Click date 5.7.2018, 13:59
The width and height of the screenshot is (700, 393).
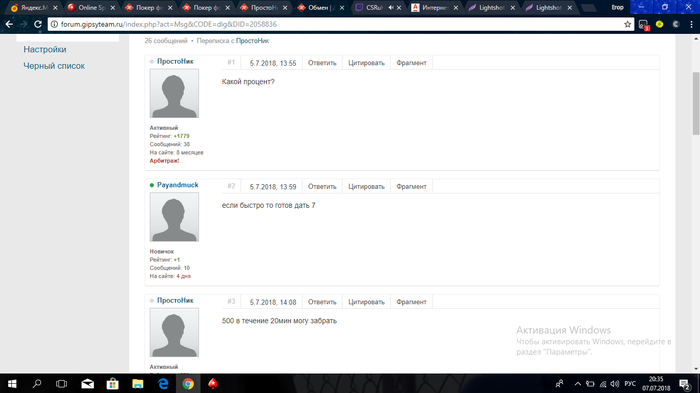point(273,187)
